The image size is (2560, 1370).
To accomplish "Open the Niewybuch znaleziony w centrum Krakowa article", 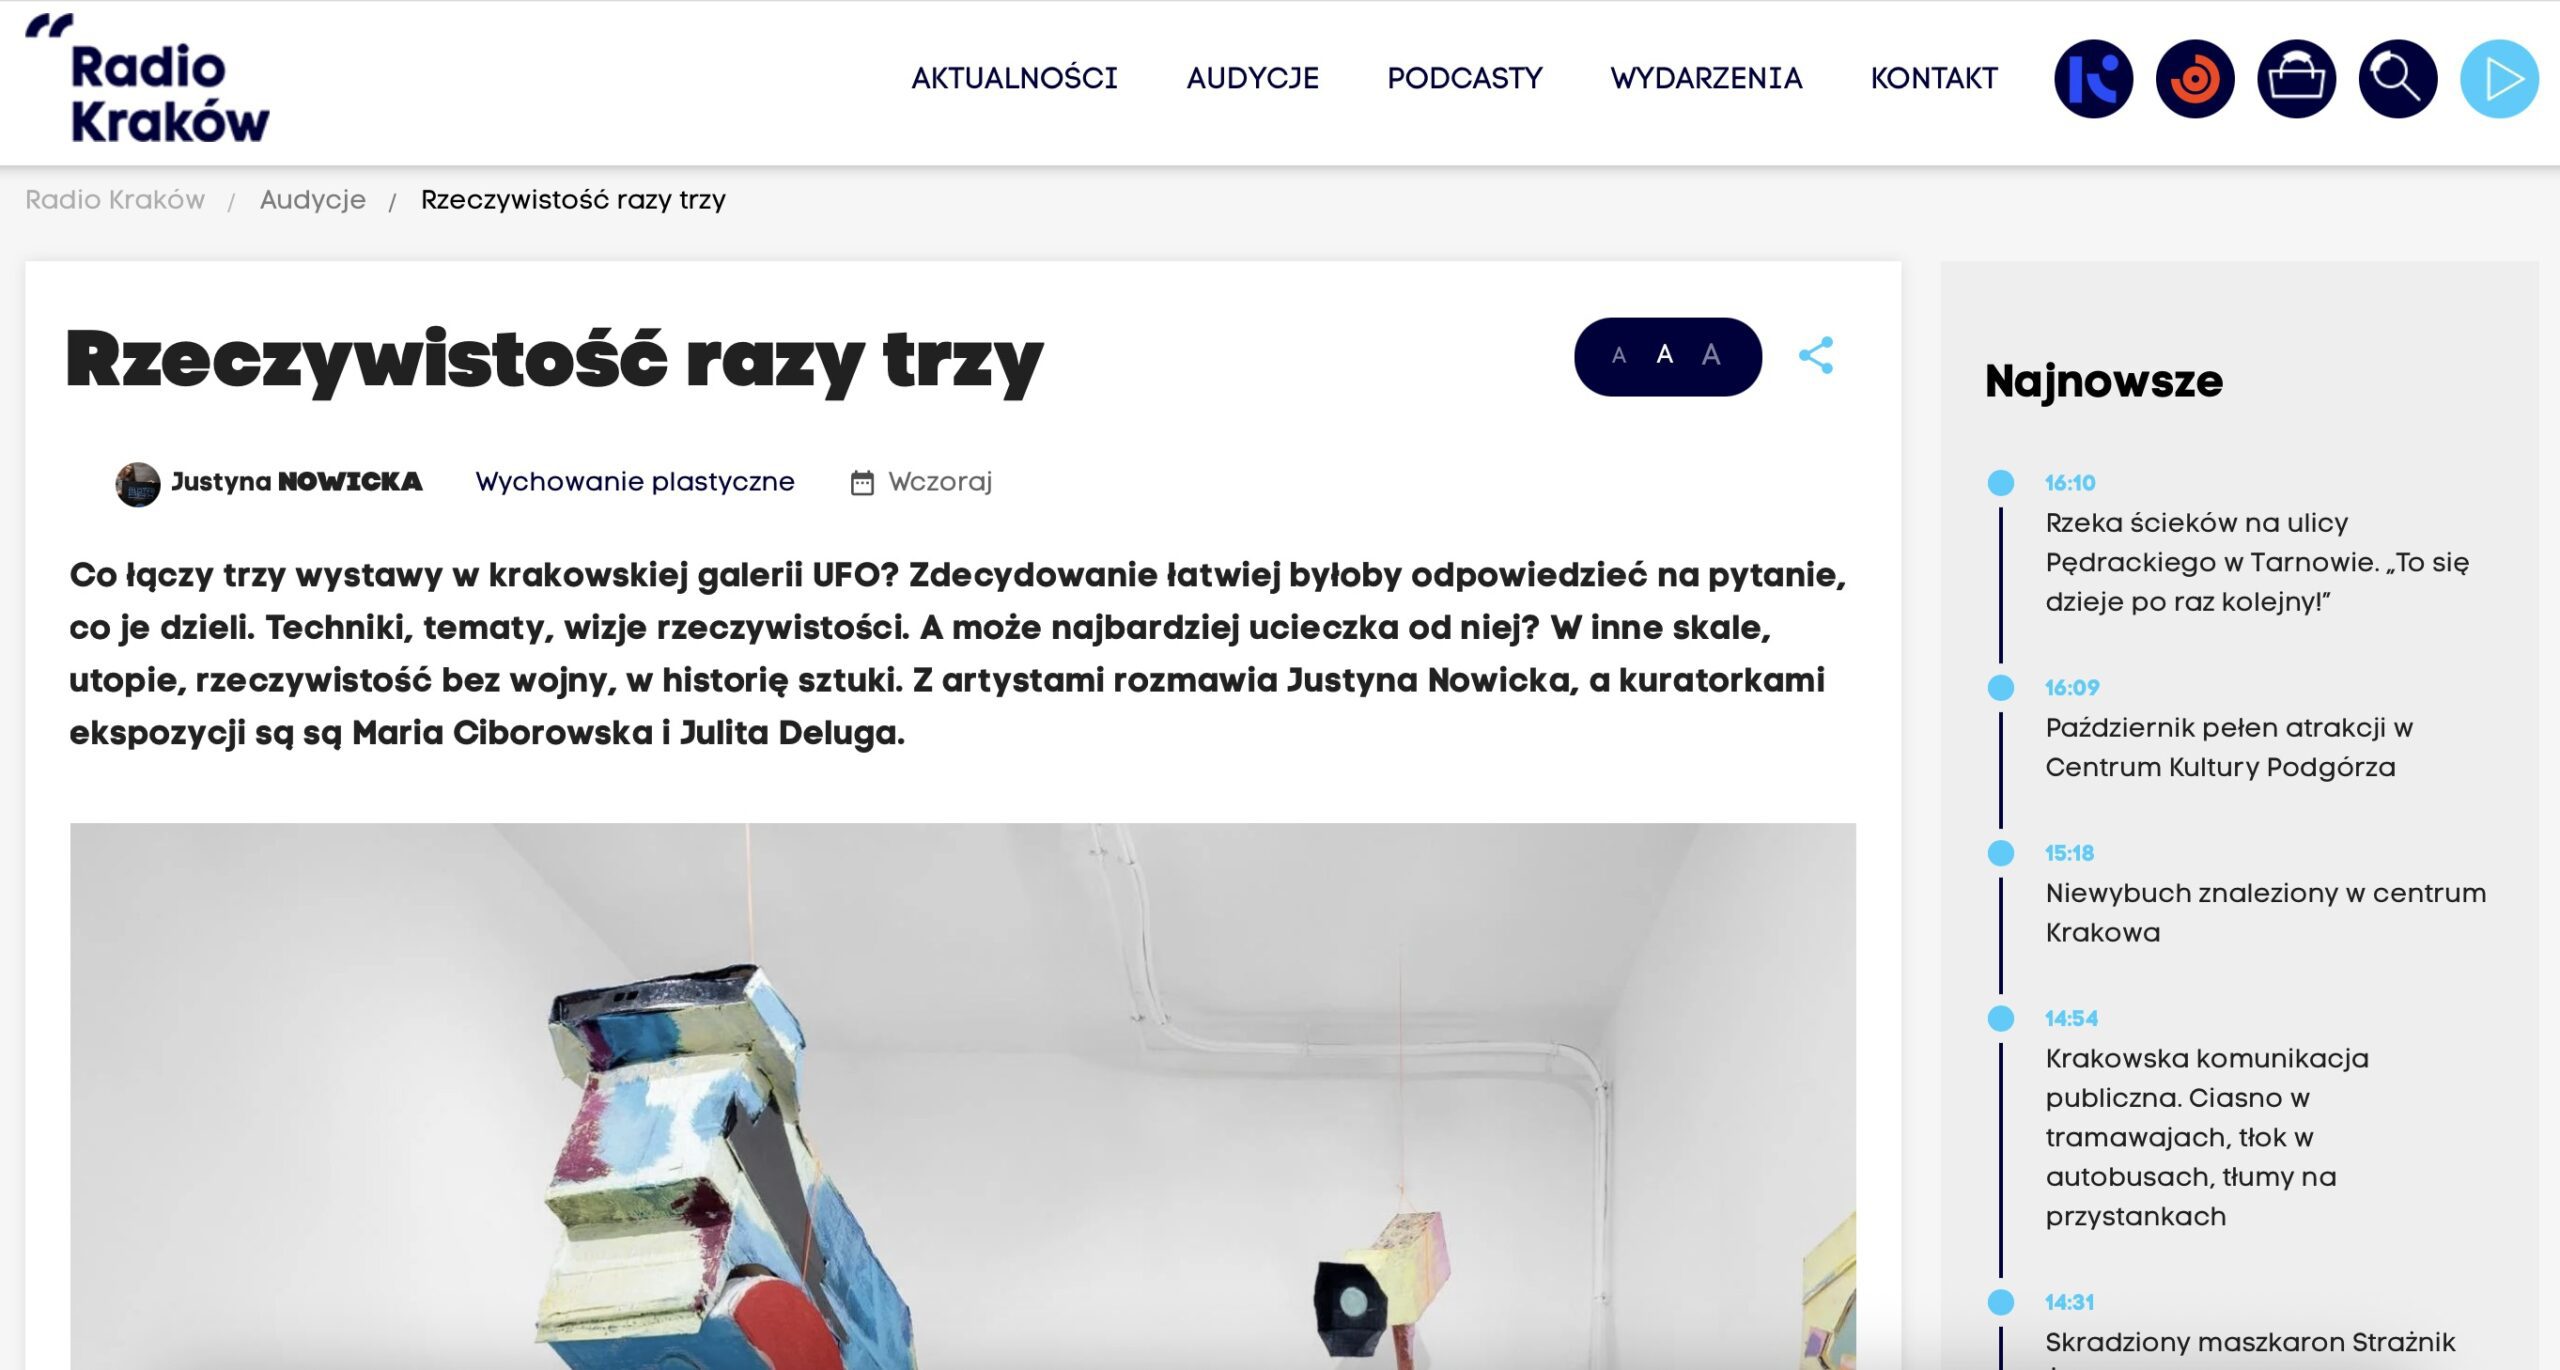I will pyautogui.click(x=2265, y=912).
